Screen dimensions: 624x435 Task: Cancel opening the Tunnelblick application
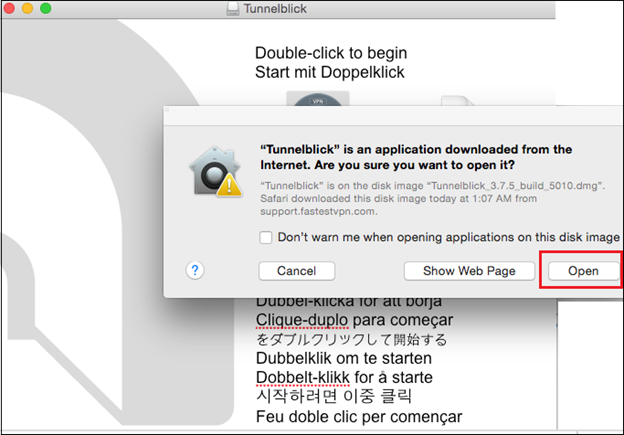[296, 271]
